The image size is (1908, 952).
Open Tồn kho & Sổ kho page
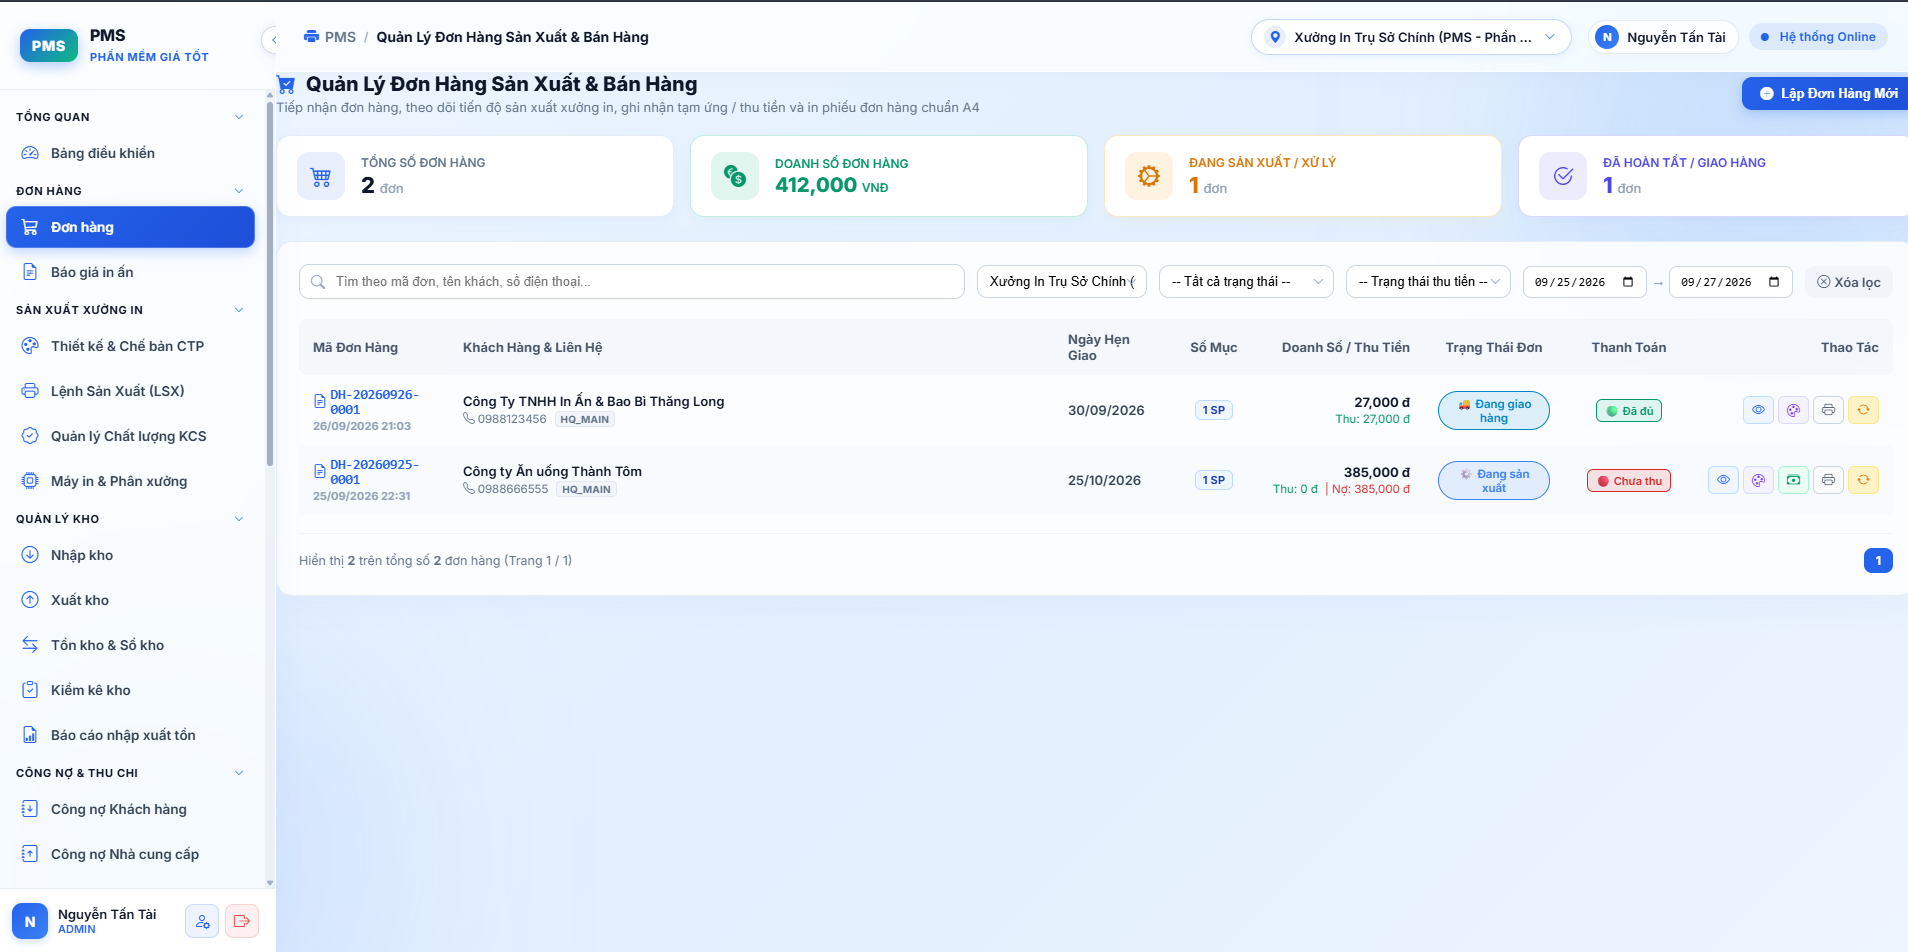(x=130, y=645)
